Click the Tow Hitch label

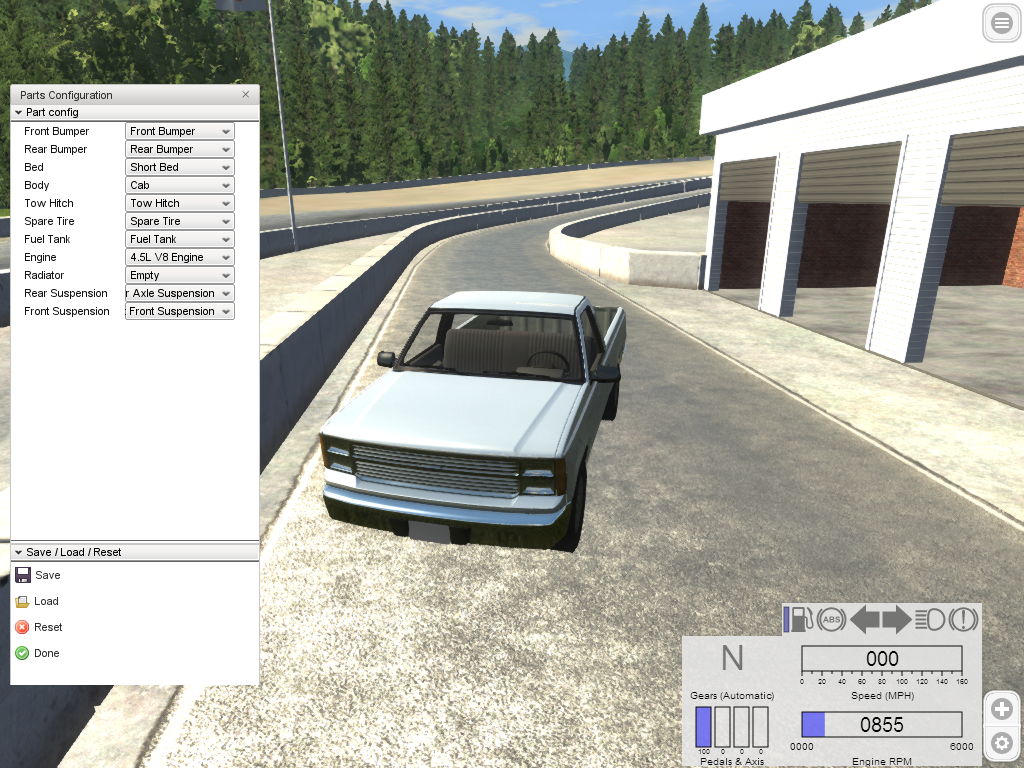click(x=49, y=203)
